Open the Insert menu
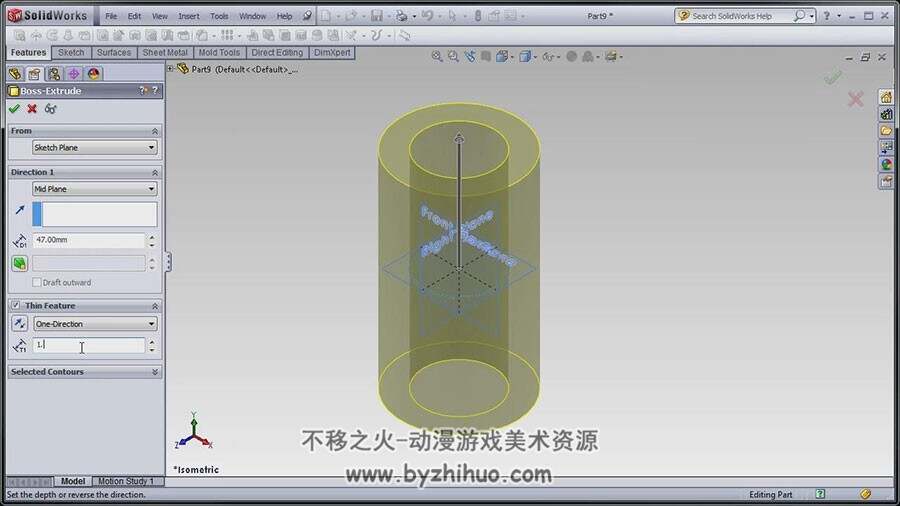 click(x=189, y=16)
